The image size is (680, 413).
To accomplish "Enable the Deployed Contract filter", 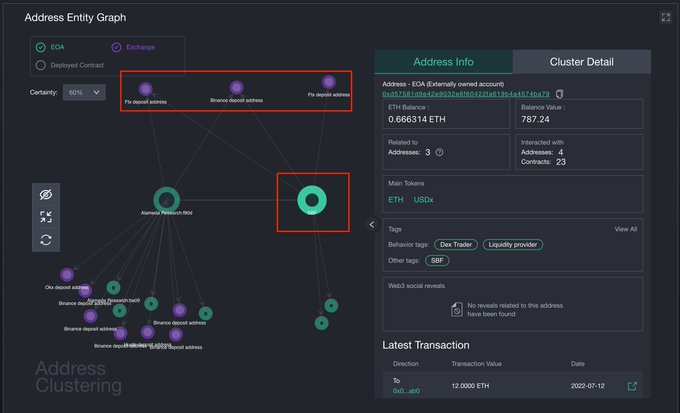I will pos(41,65).
